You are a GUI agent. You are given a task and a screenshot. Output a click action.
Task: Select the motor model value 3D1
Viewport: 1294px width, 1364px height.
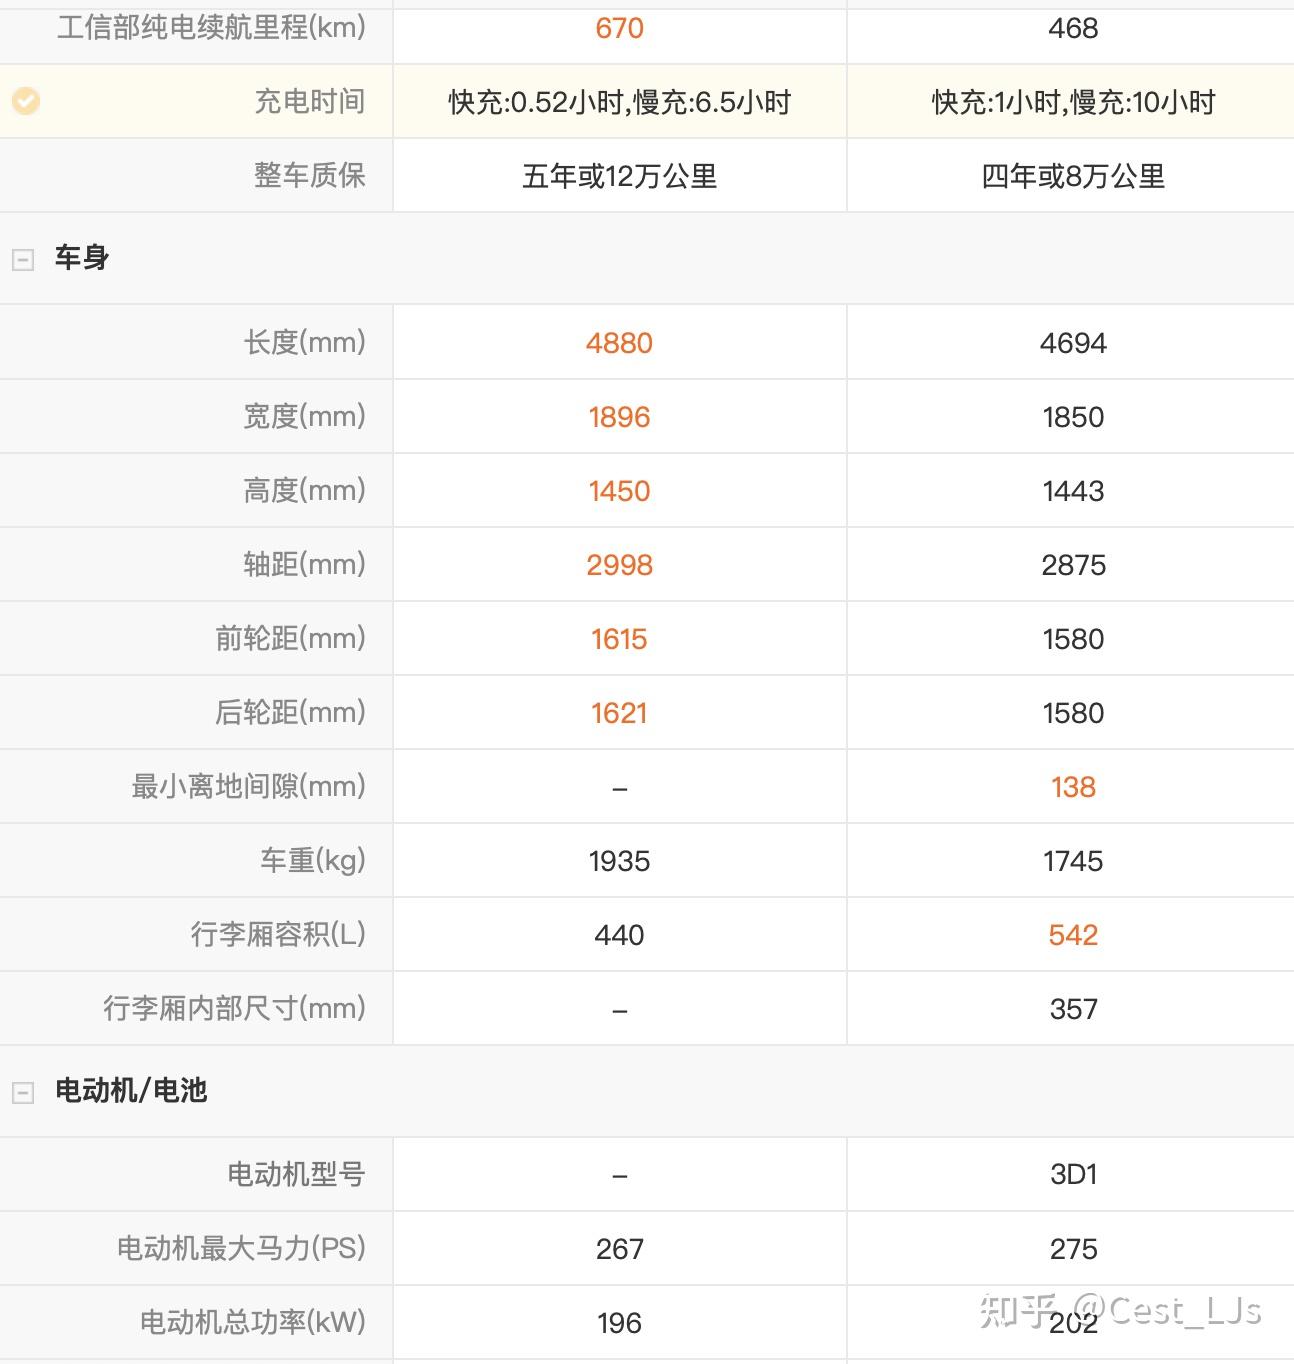(1073, 1175)
